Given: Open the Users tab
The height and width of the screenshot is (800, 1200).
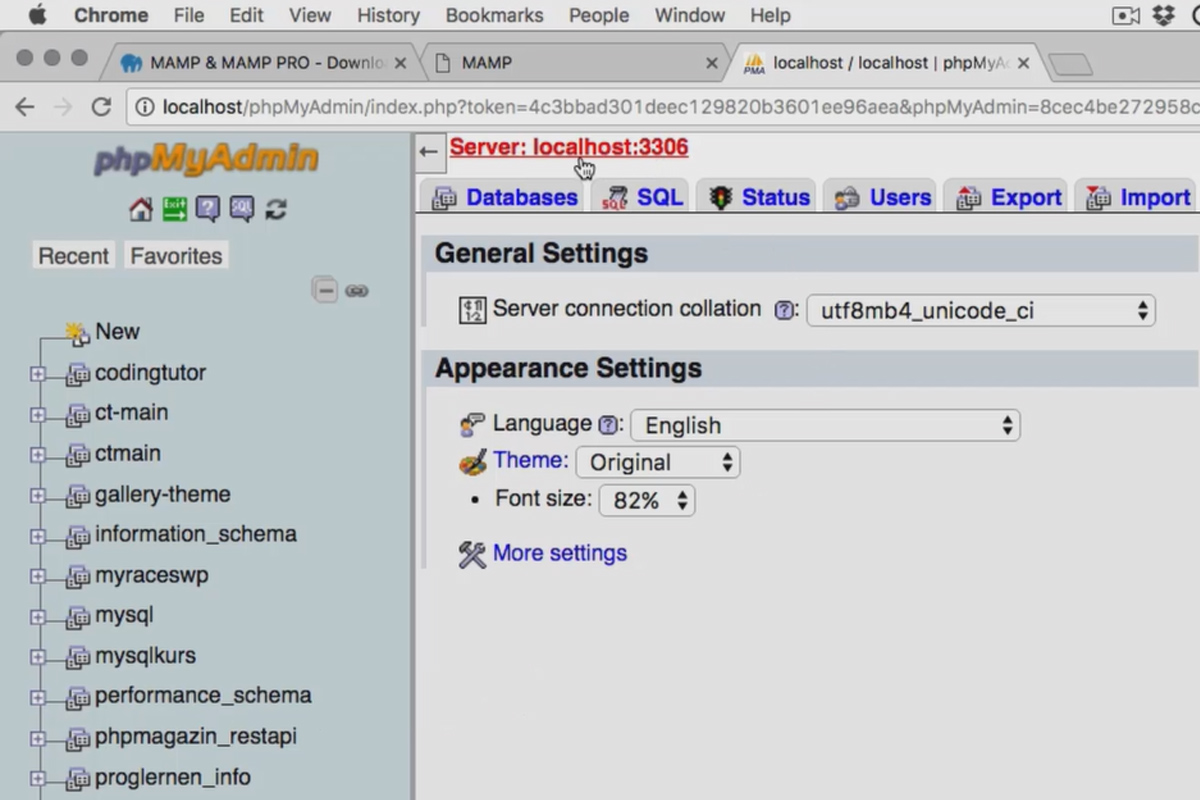Looking at the screenshot, I should point(882,197).
